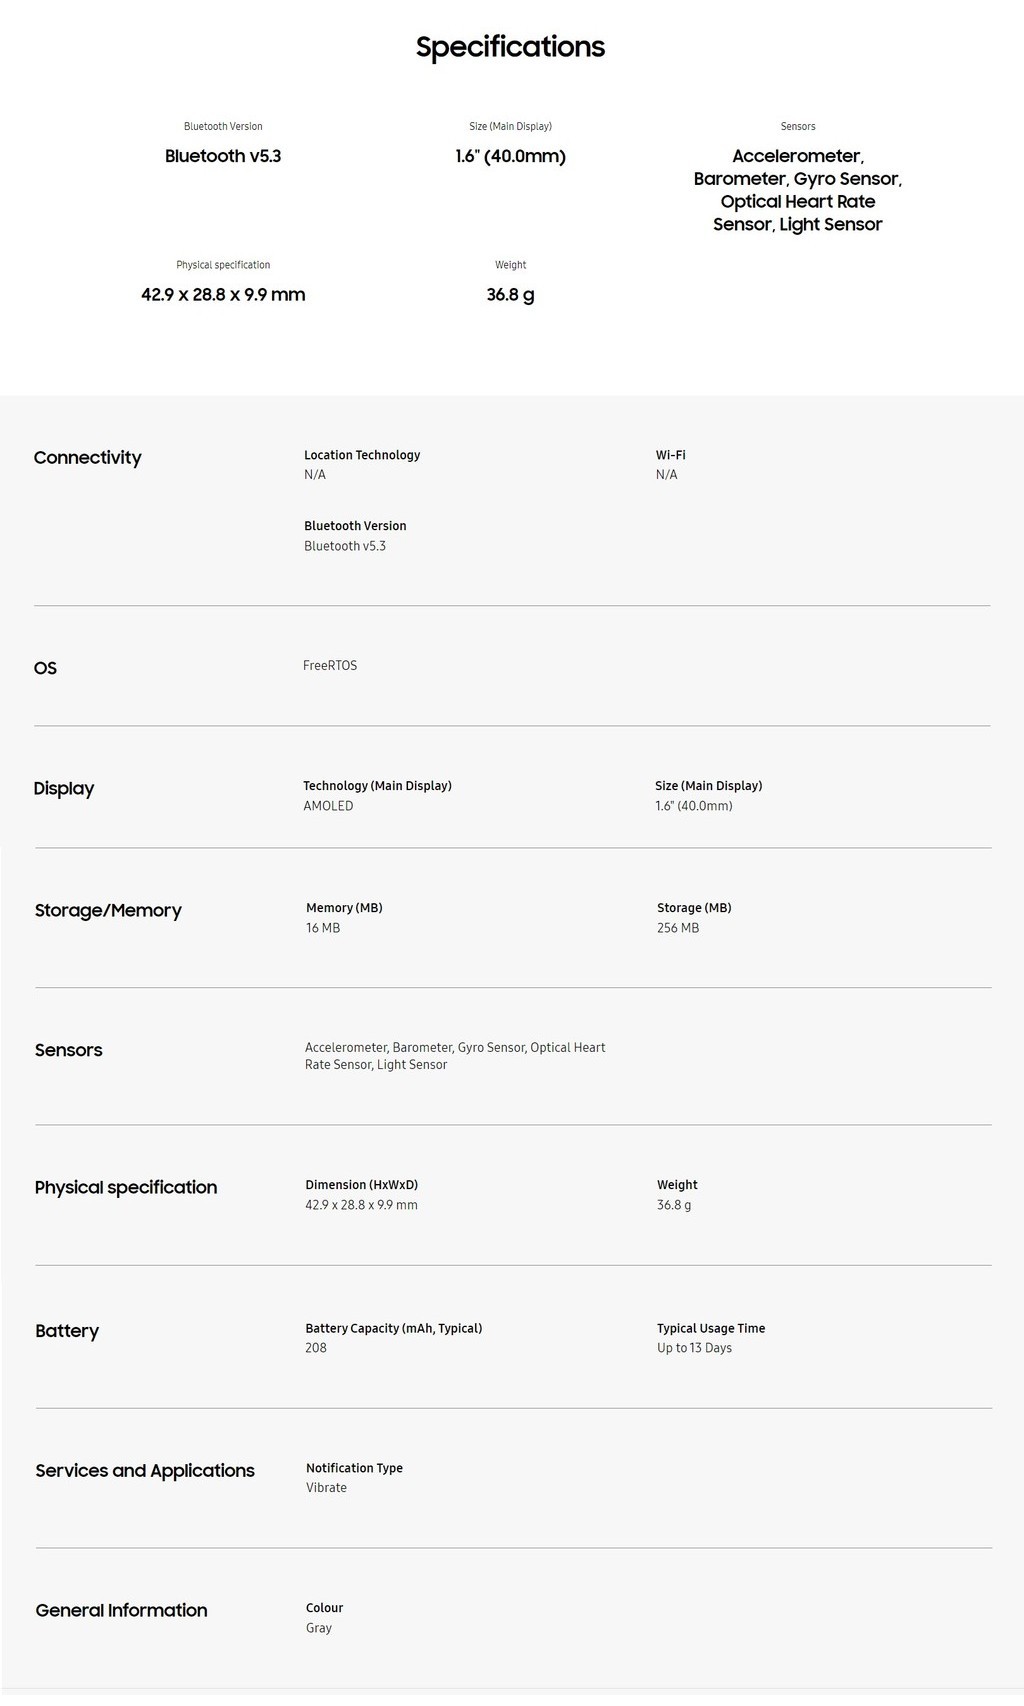
Task: Click the Wi-Fi specification label
Action: [x=670, y=455]
